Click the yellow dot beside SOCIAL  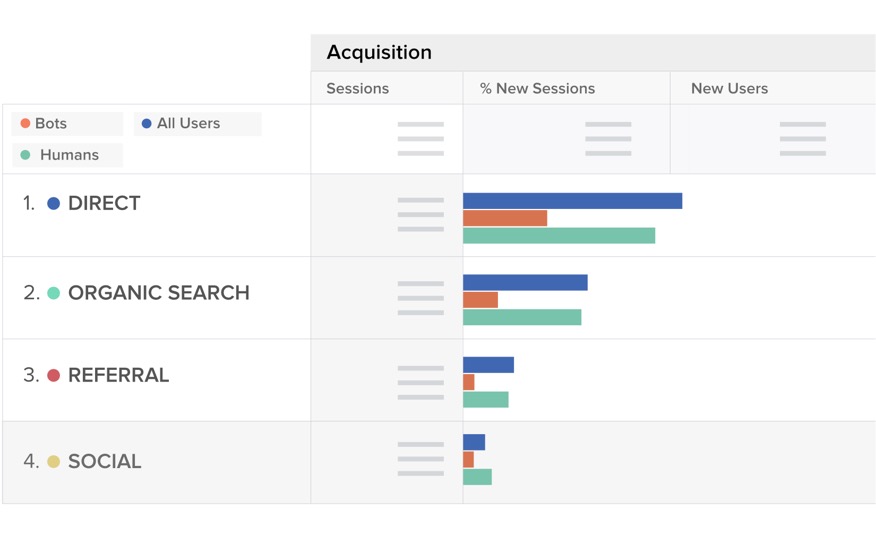[54, 461]
